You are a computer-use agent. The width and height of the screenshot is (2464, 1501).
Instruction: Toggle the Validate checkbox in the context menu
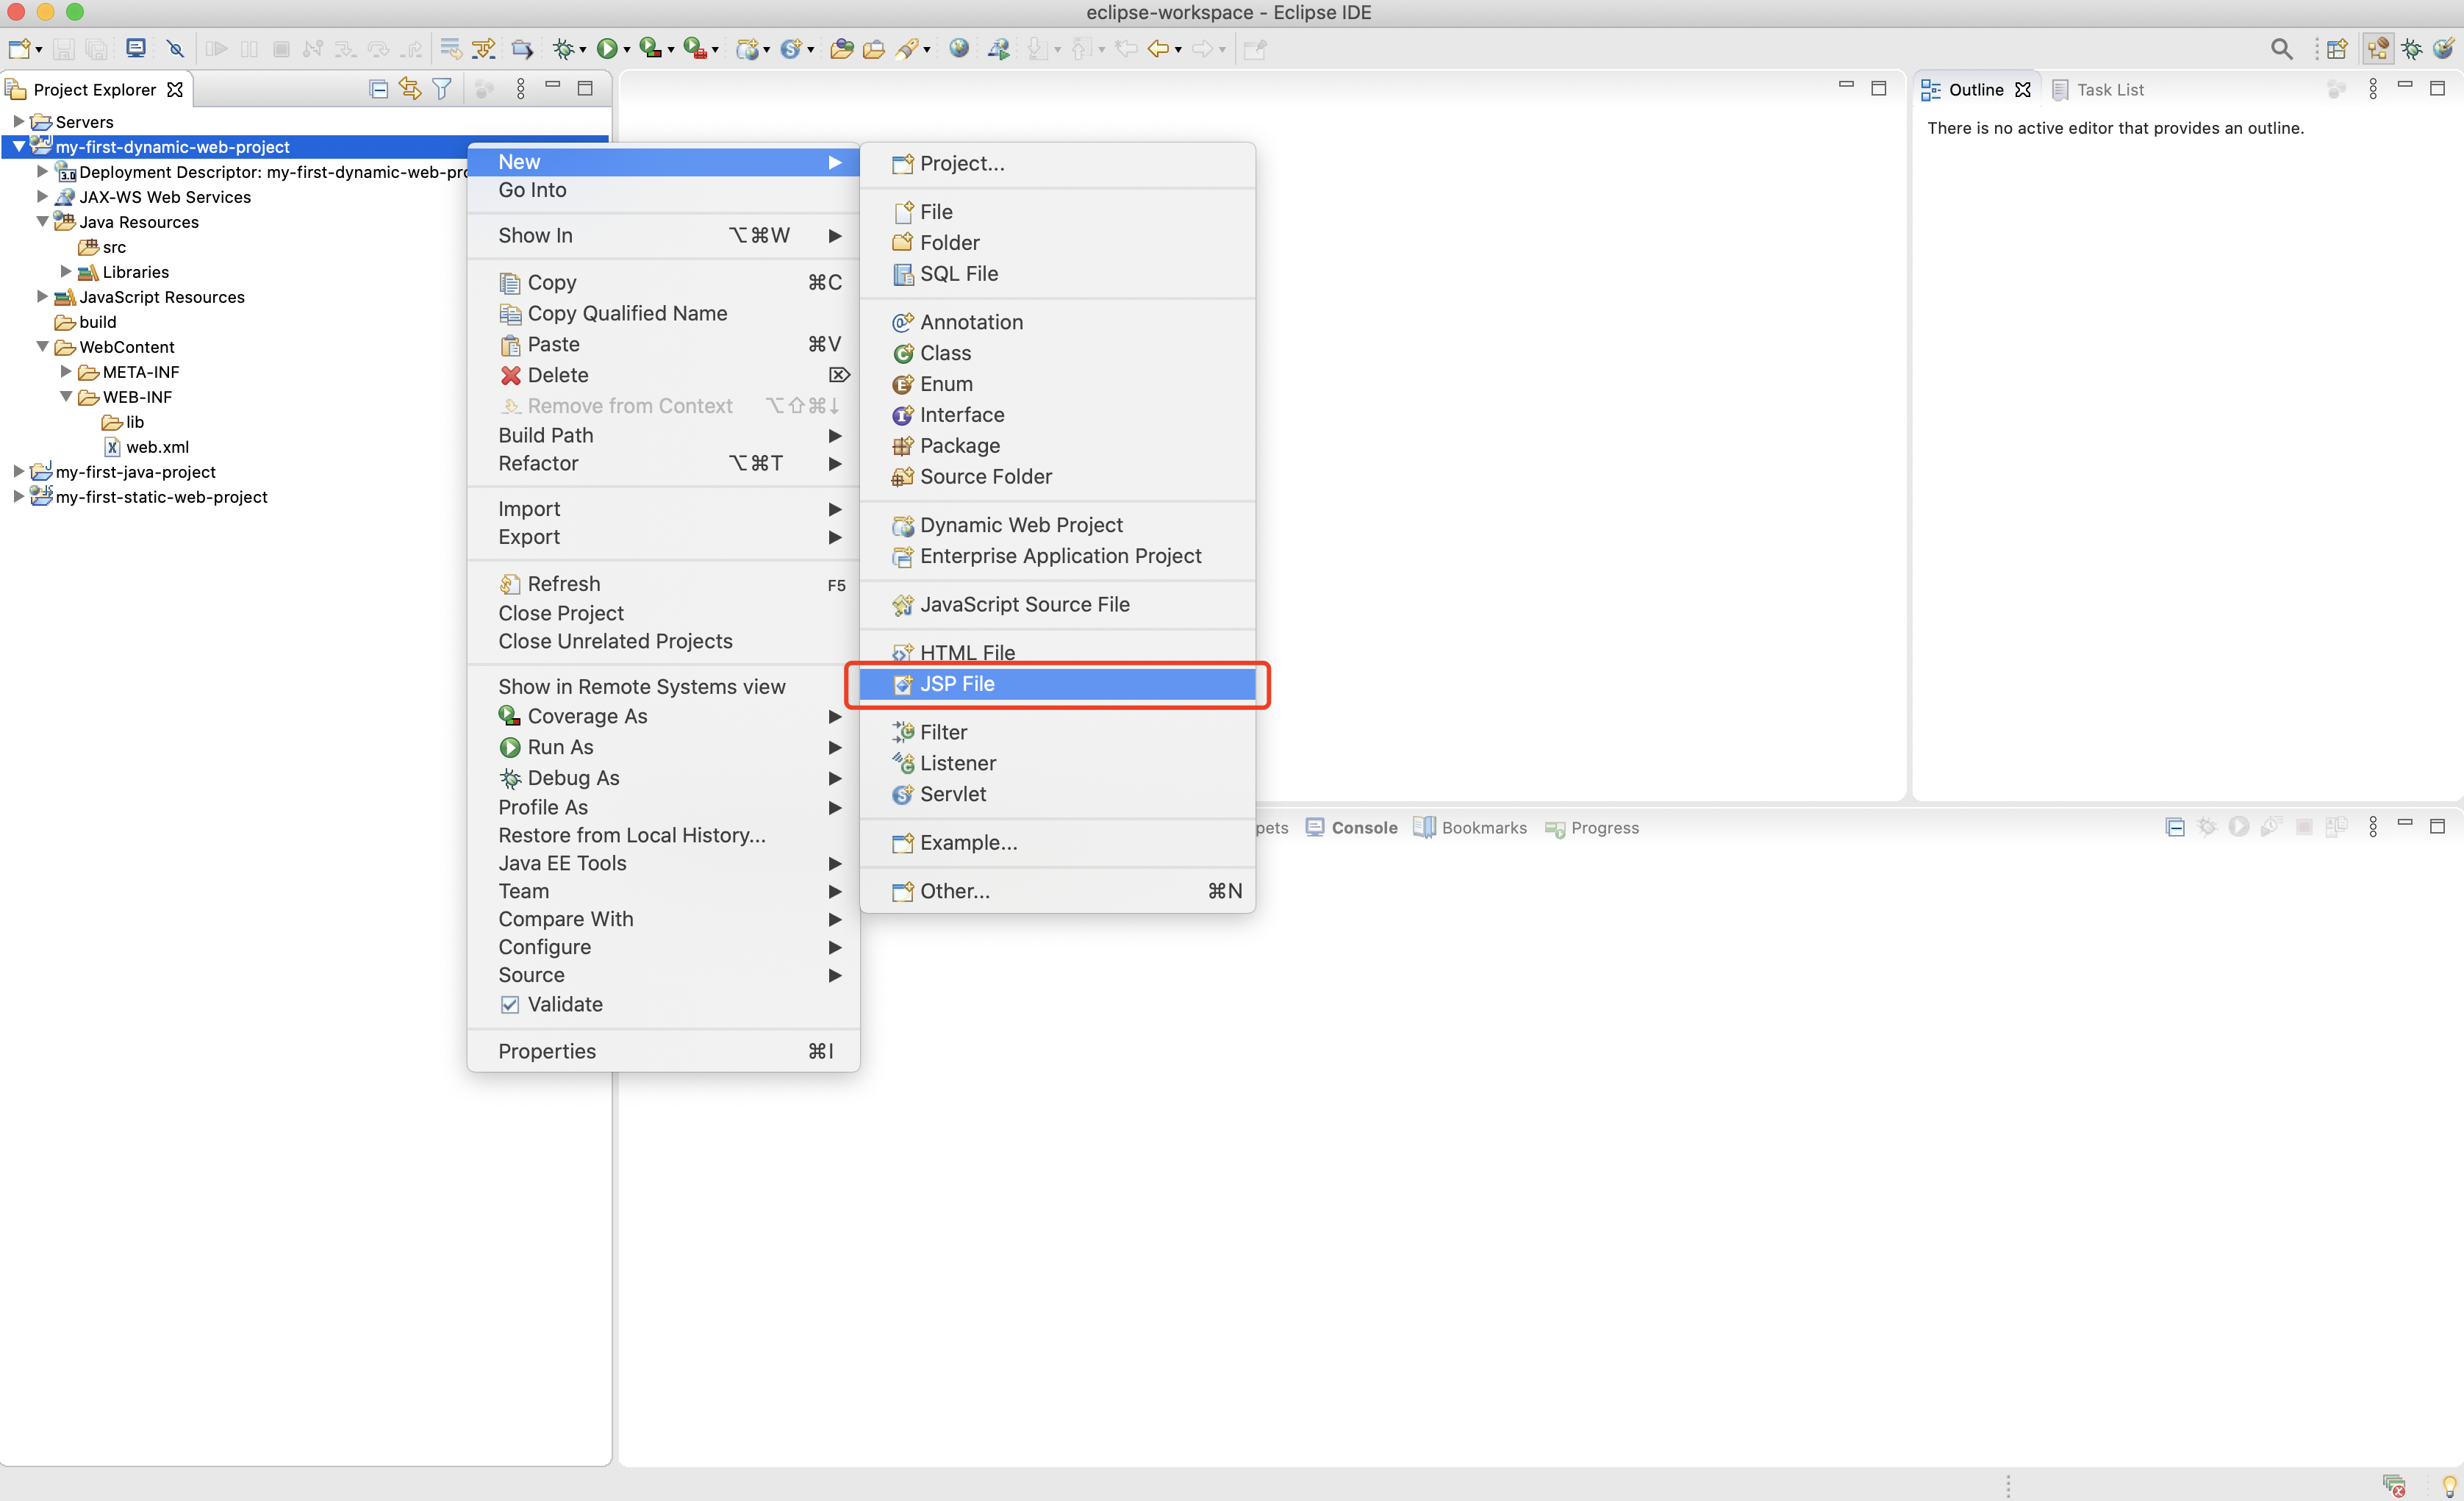coord(510,1004)
